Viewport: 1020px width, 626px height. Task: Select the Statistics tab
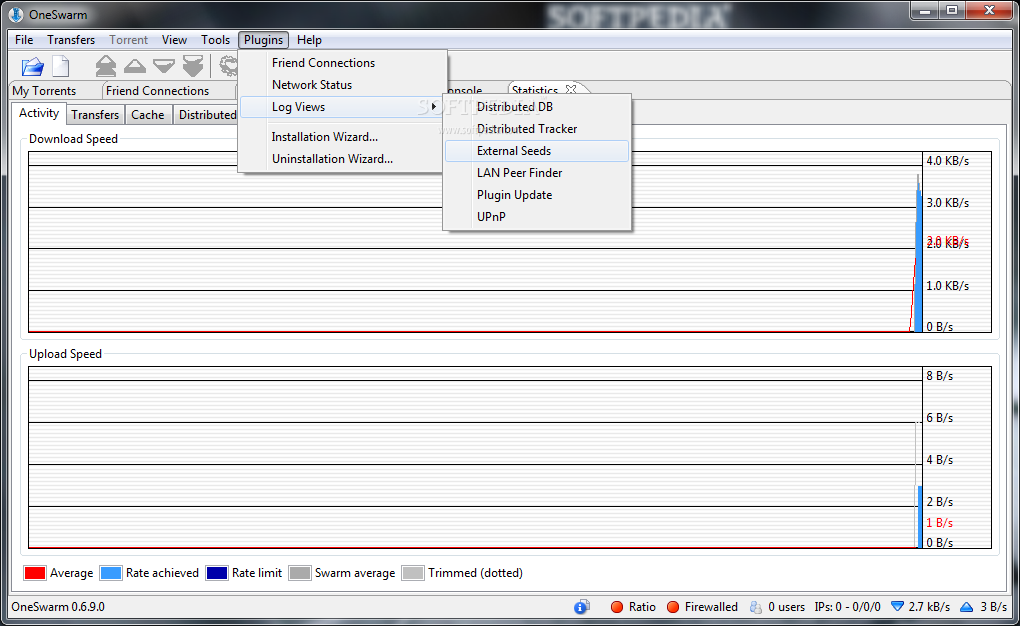point(535,90)
